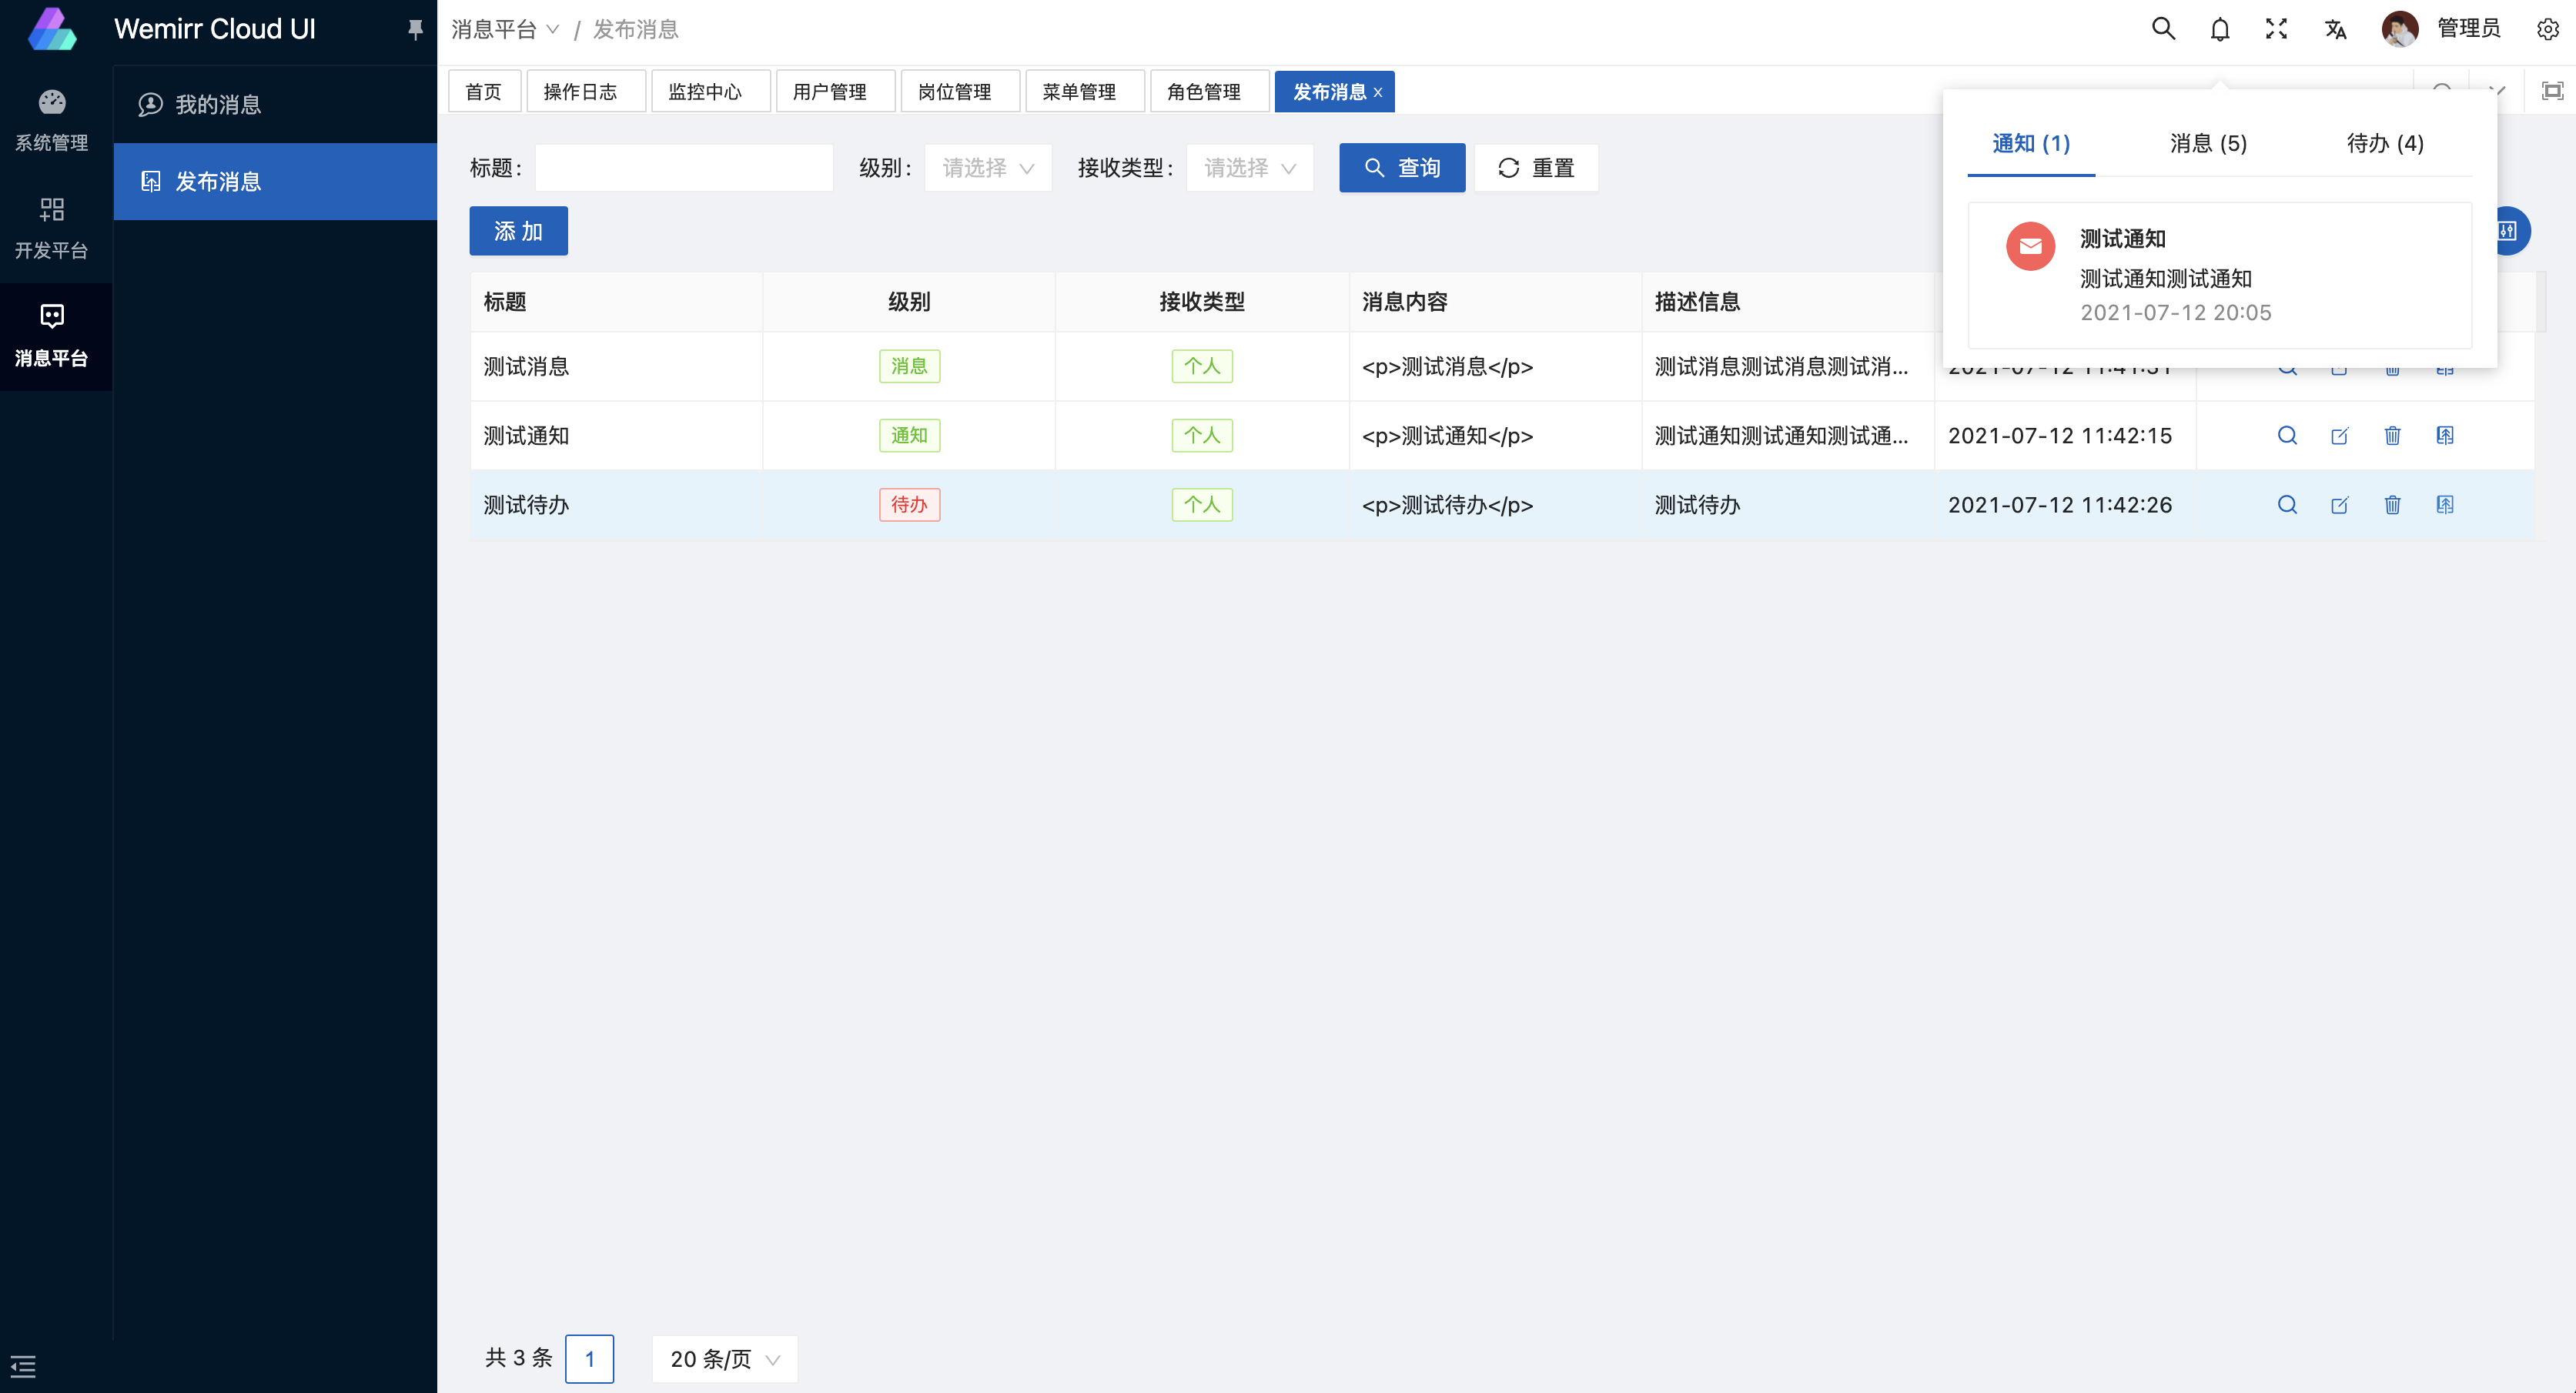Open the settings gear icon

[2547, 29]
